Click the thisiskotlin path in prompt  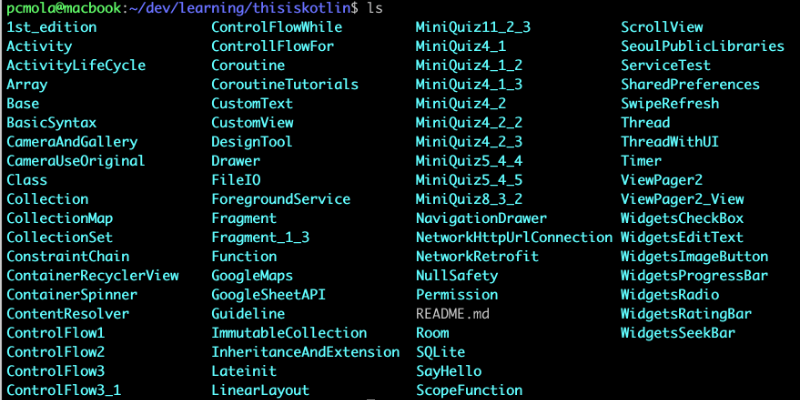tap(311, 9)
